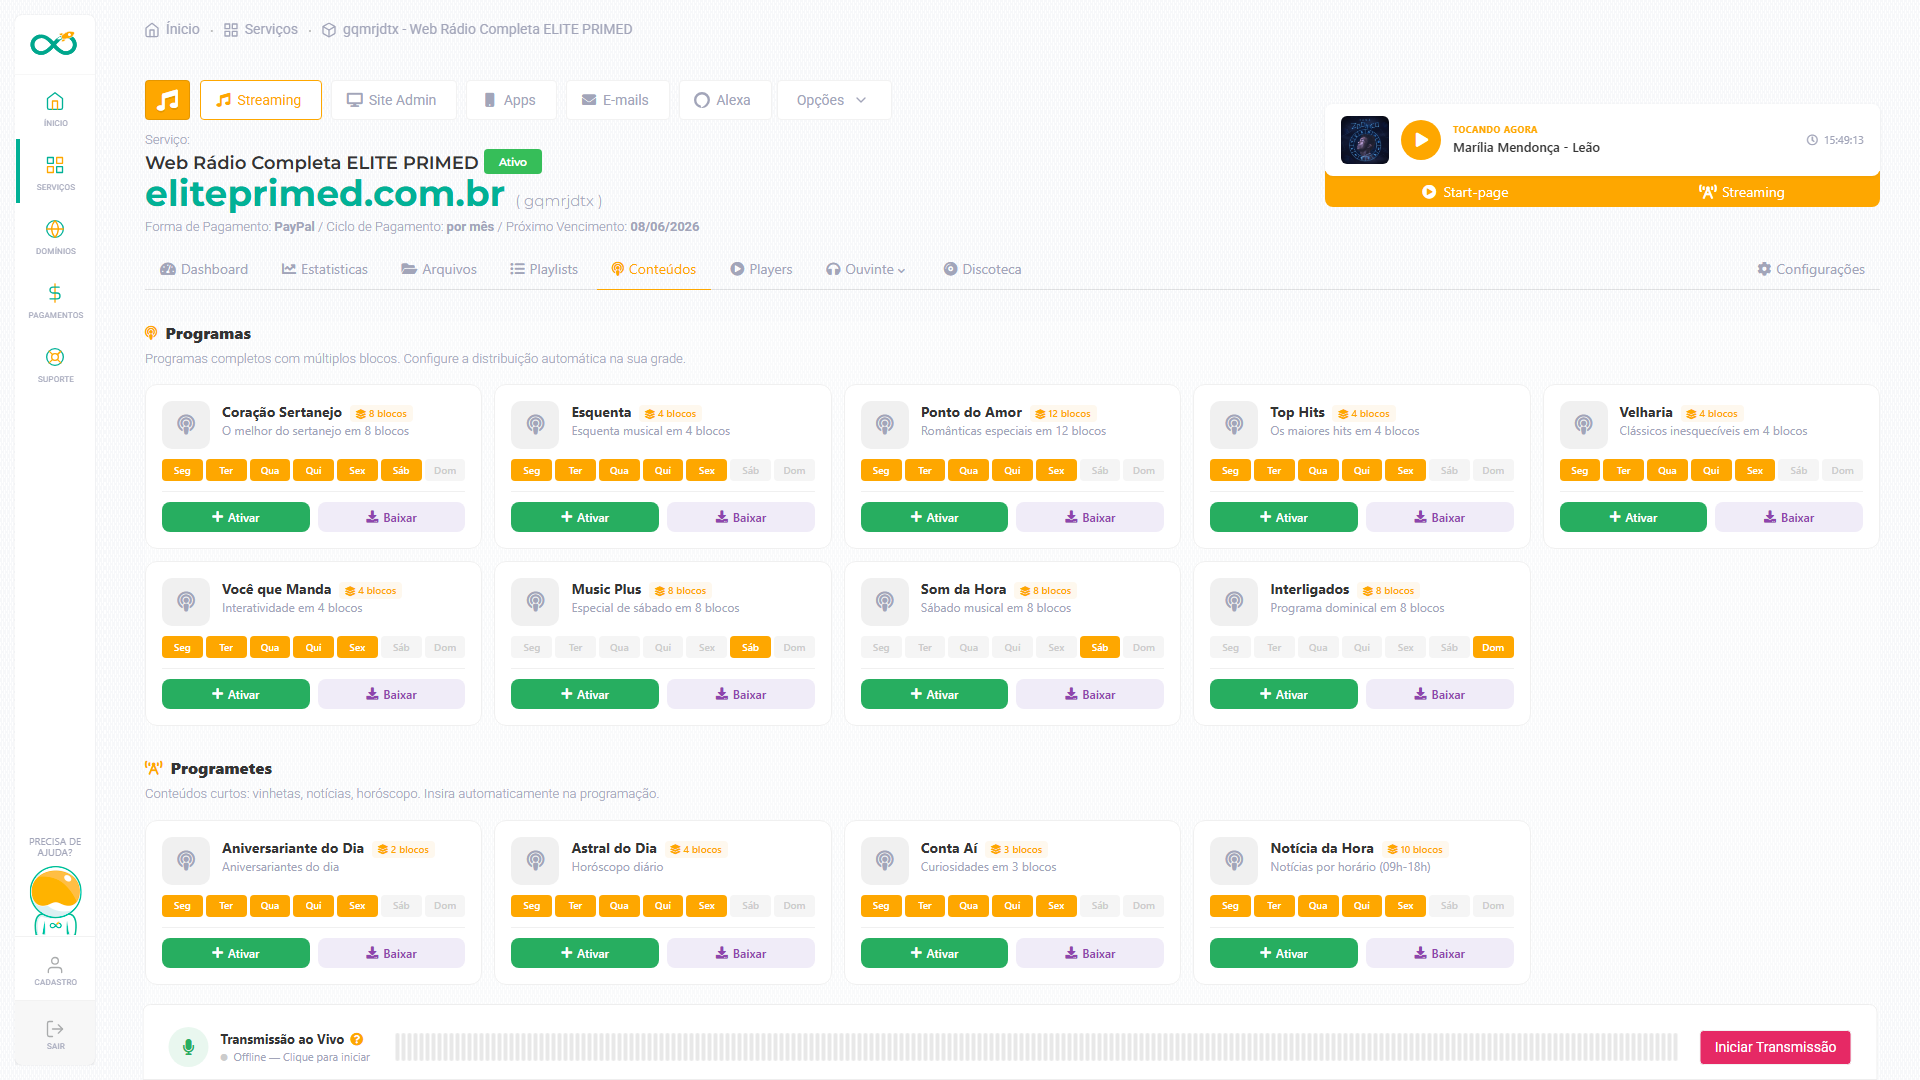Open the Players tab
The image size is (1920, 1080).
point(761,269)
